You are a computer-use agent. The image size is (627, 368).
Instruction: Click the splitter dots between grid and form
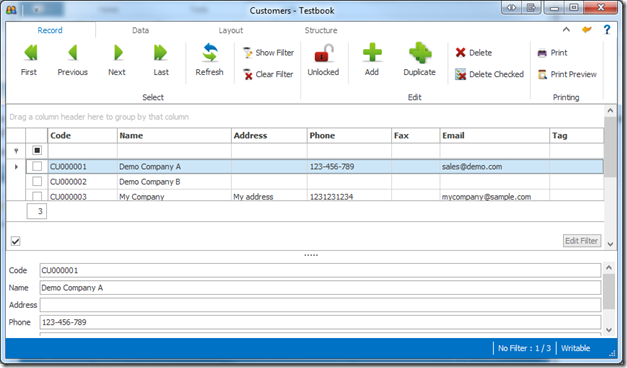coord(311,255)
